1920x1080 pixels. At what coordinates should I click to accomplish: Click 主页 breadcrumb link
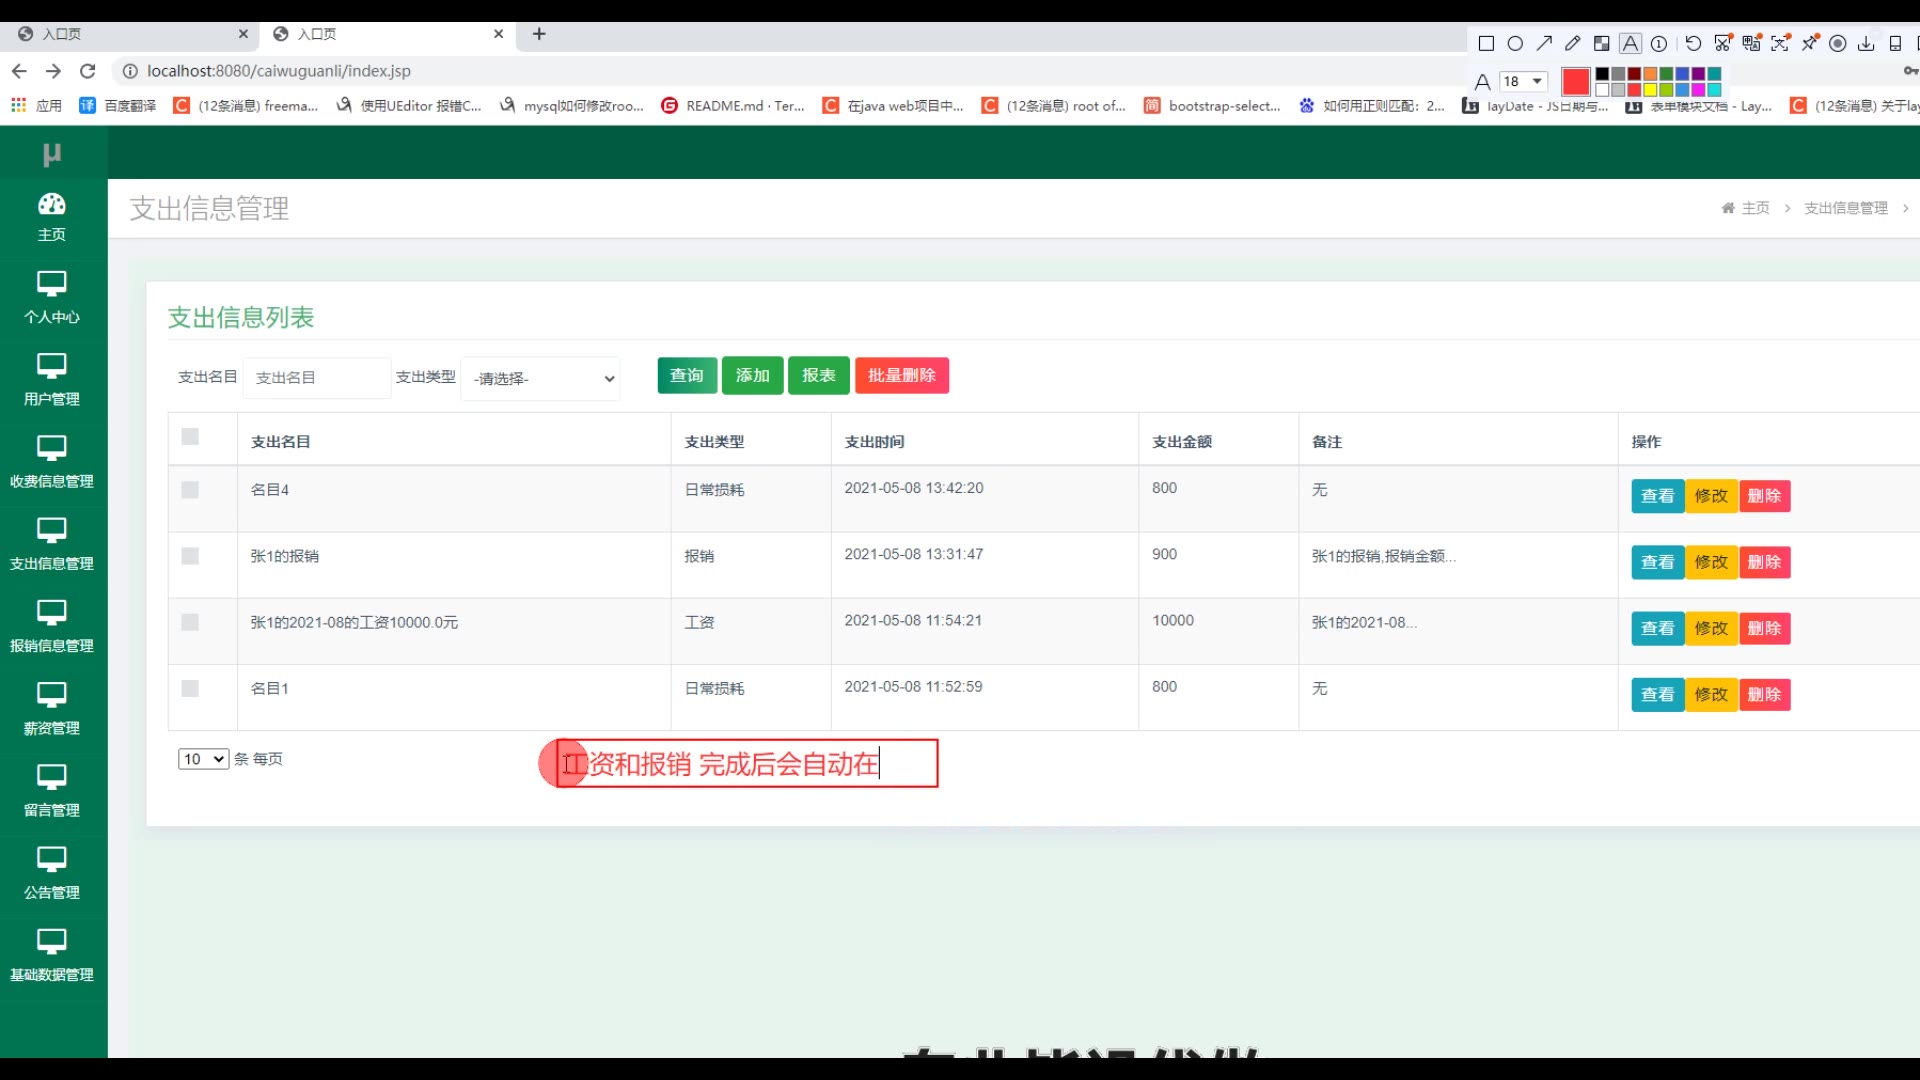click(x=1755, y=208)
